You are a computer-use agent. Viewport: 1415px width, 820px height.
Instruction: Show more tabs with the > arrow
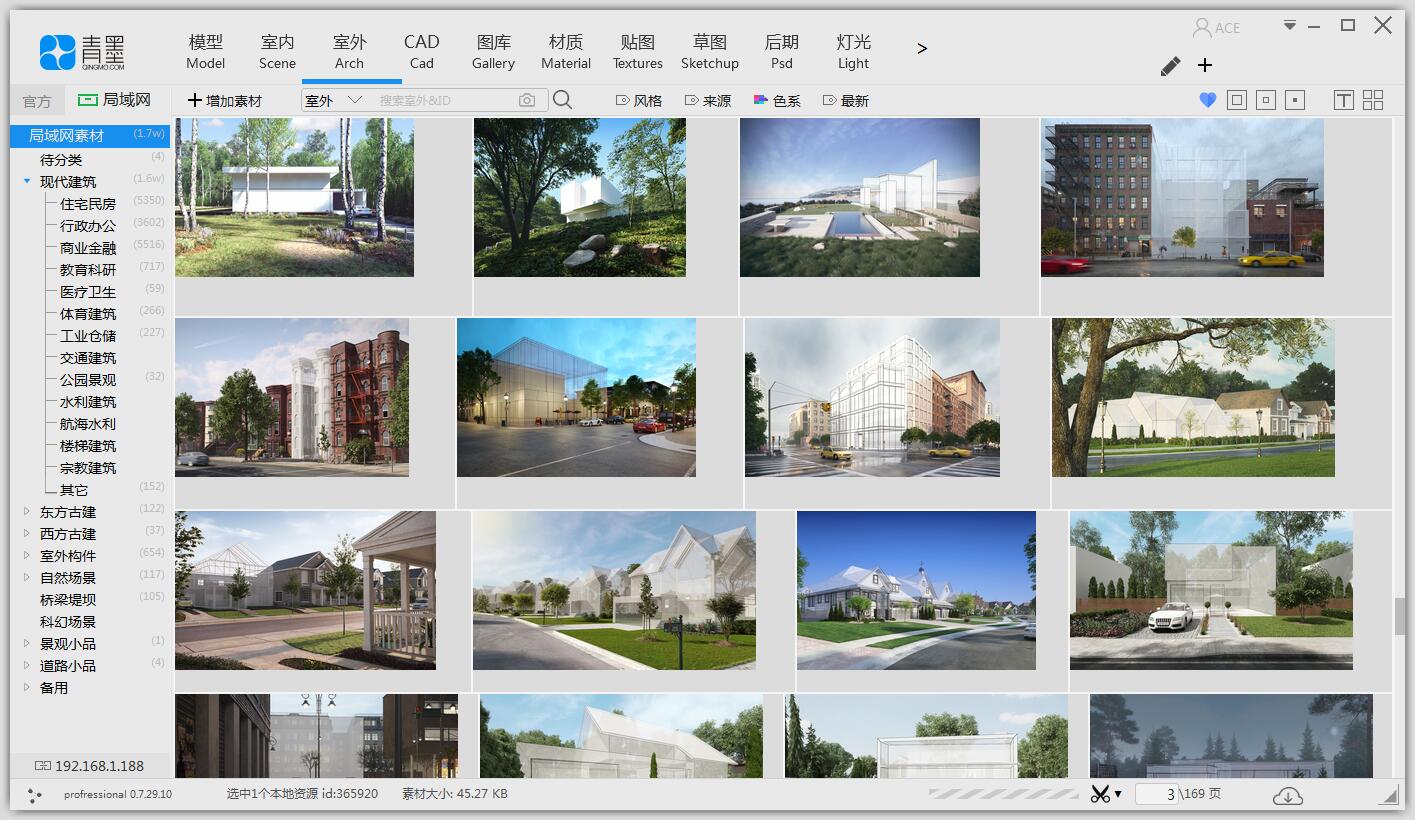coord(922,48)
